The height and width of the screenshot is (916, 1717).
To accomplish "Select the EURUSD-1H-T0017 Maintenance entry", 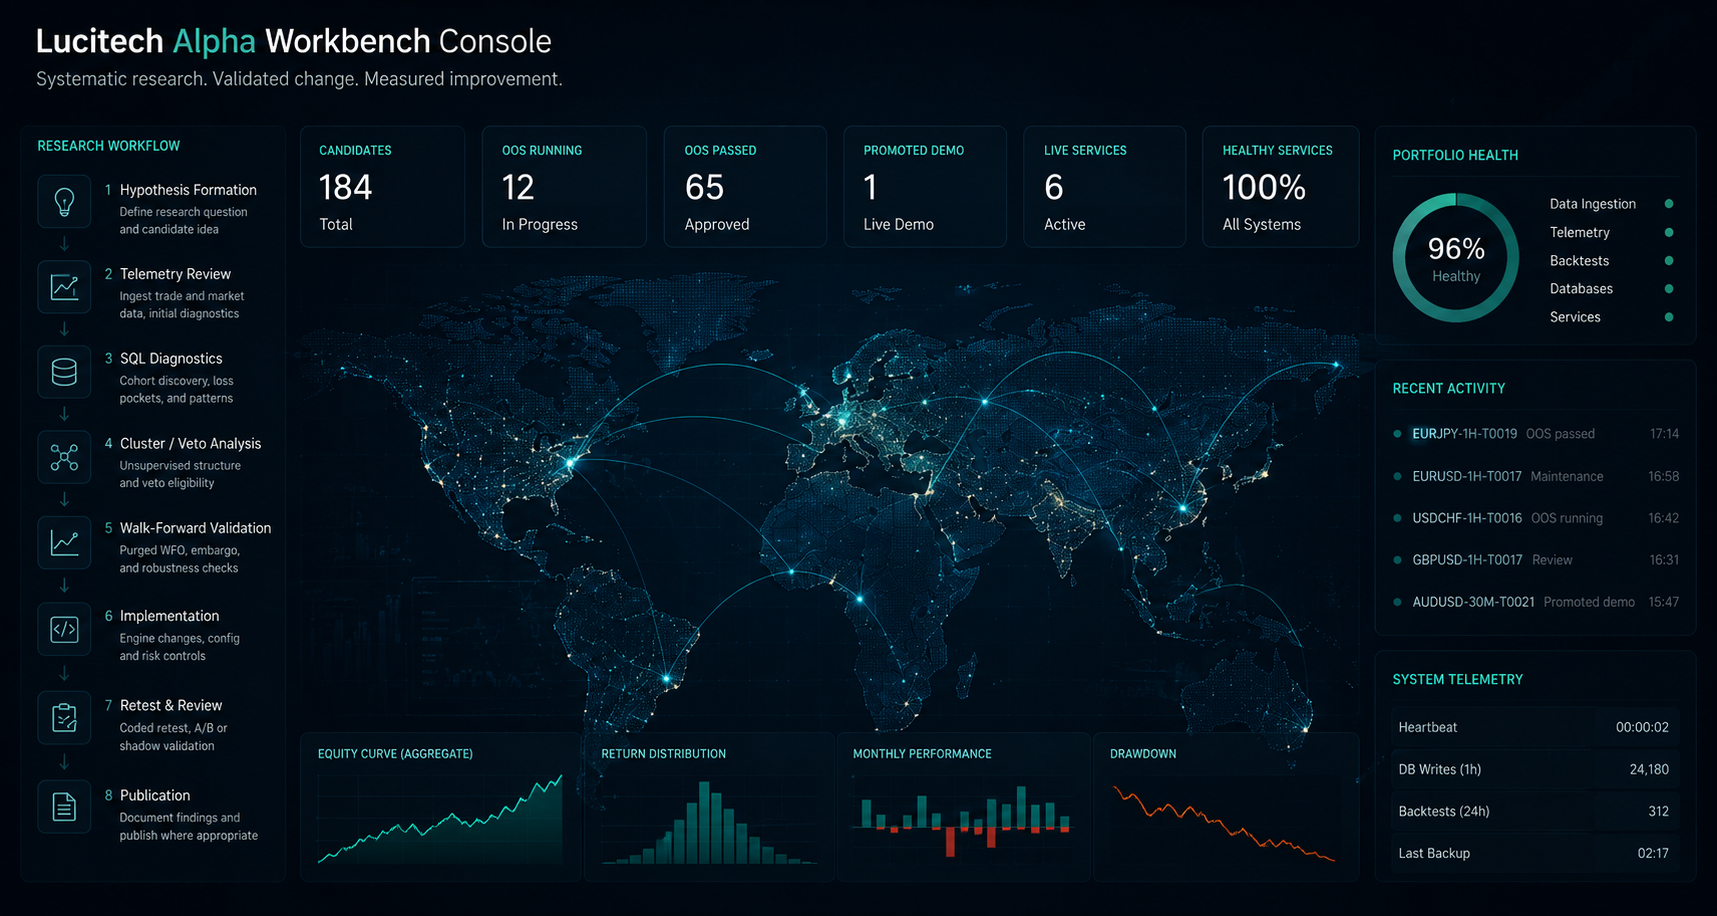I will click(1535, 476).
